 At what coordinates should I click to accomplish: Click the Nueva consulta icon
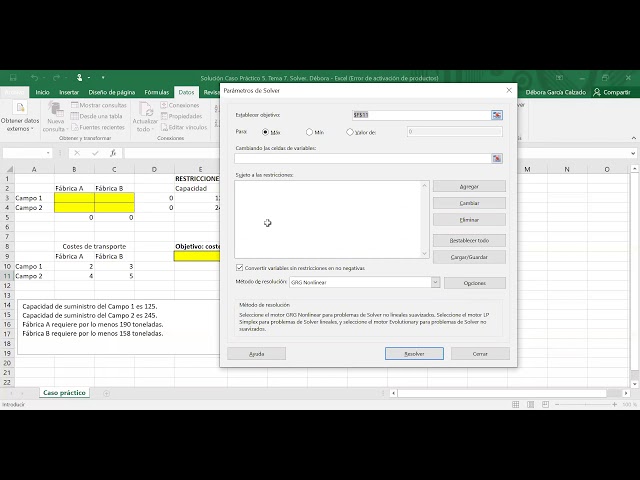click(x=55, y=109)
